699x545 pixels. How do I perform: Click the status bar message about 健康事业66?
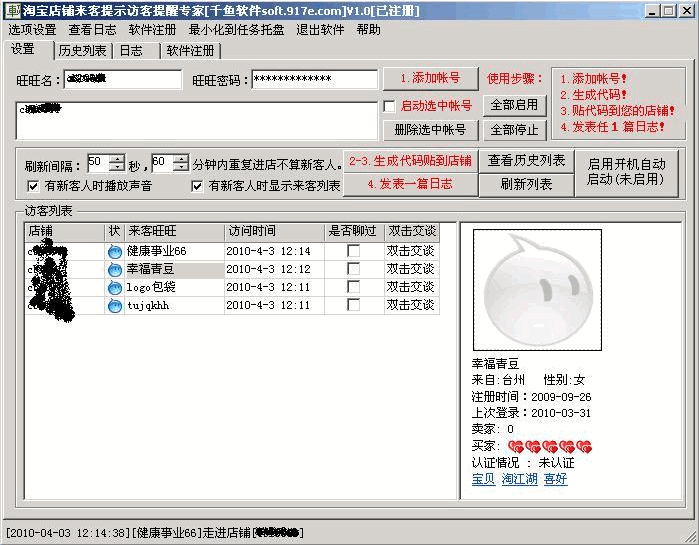[x=155, y=533]
